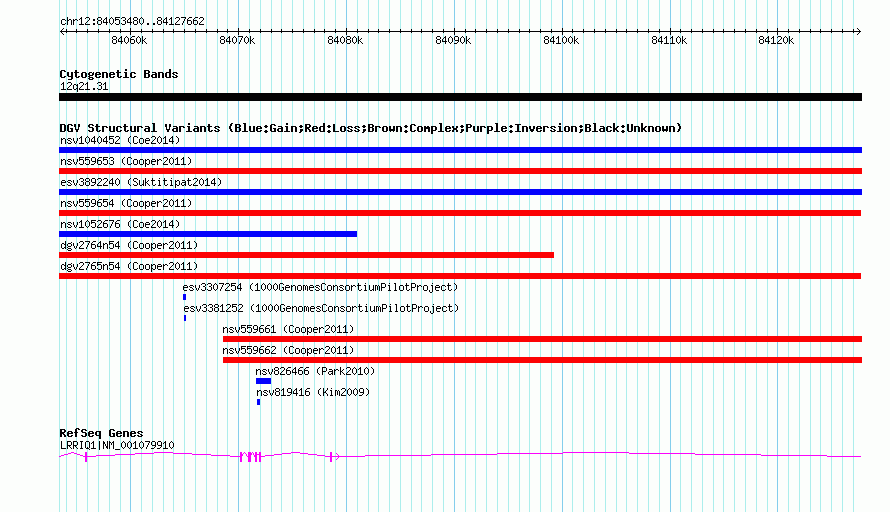The width and height of the screenshot is (890, 512).
Task: Select the RefSeq Genes track title
Action: (x=101, y=433)
